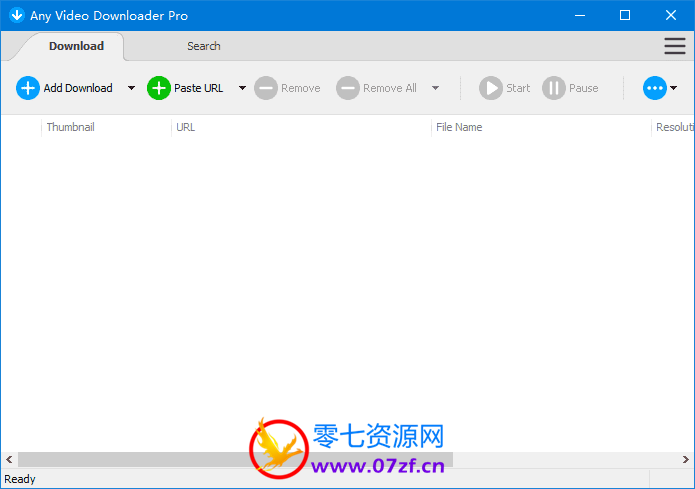Open dropdown arrow beside the more options button
Viewport: 695px width, 489px height.
click(x=674, y=88)
